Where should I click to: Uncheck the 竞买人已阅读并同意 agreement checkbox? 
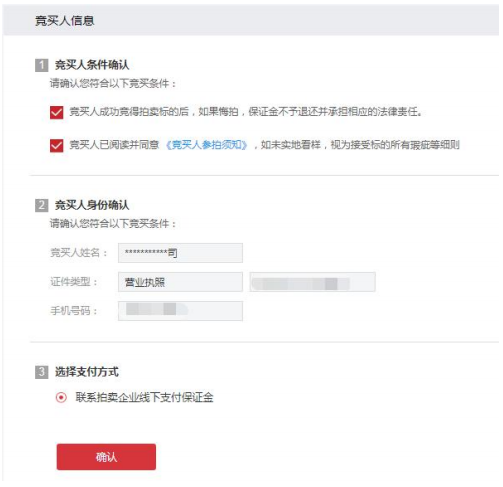(56, 145)
